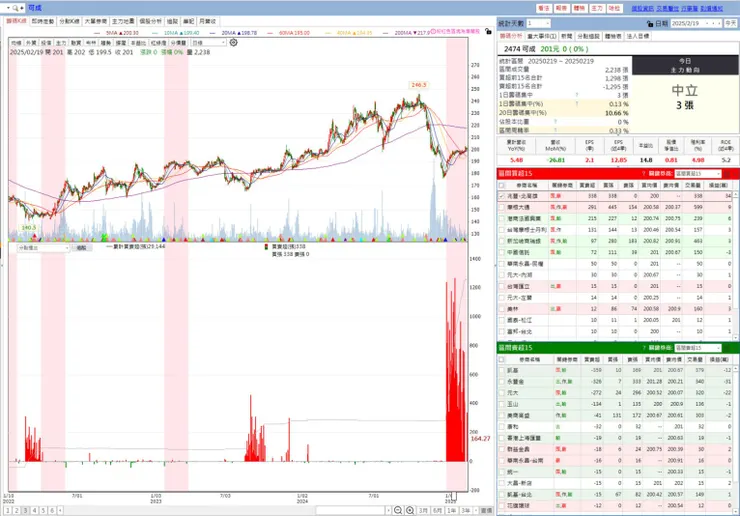The height and width of the screenshot is (516, 740).
Task: Click the help question mark beside 區間買超15
Action: coord(643,174)
